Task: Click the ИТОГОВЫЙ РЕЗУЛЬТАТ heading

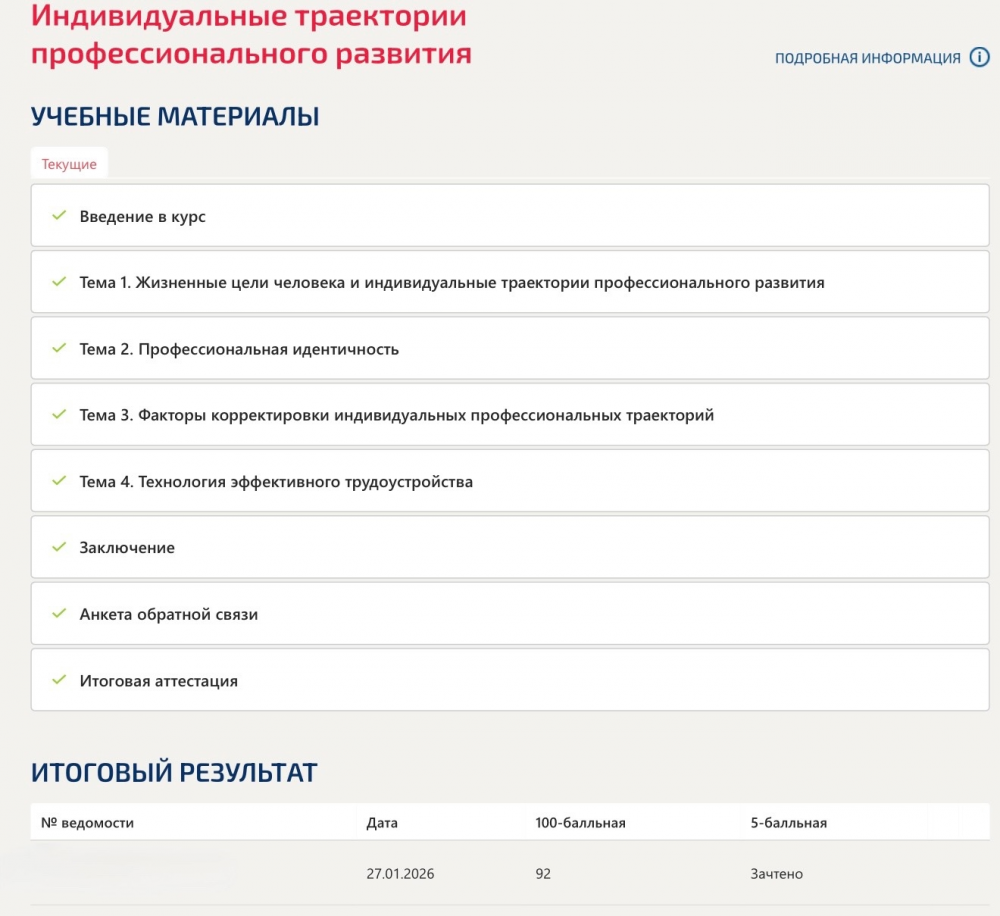Action: tap(174, 772)
